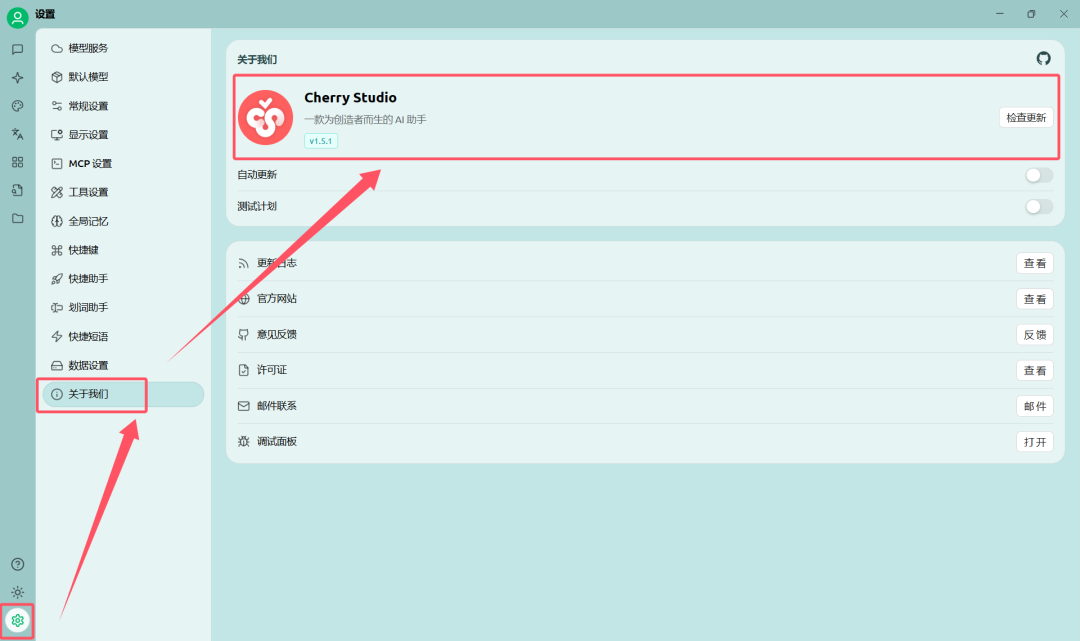Open the translate sidebar icon
Viewport: 1080px width, 641px height.
pos(17,134)
